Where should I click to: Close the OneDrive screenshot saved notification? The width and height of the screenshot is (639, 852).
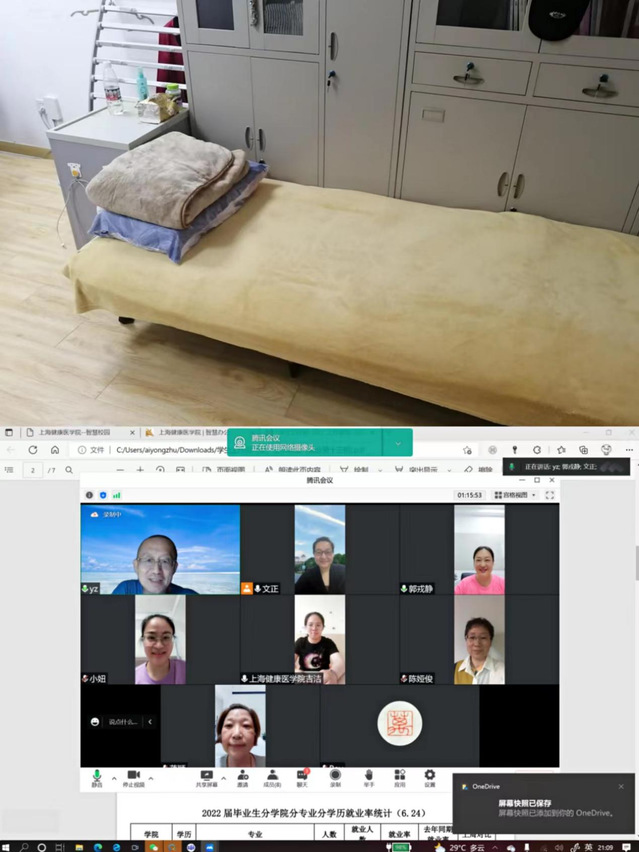621,786
